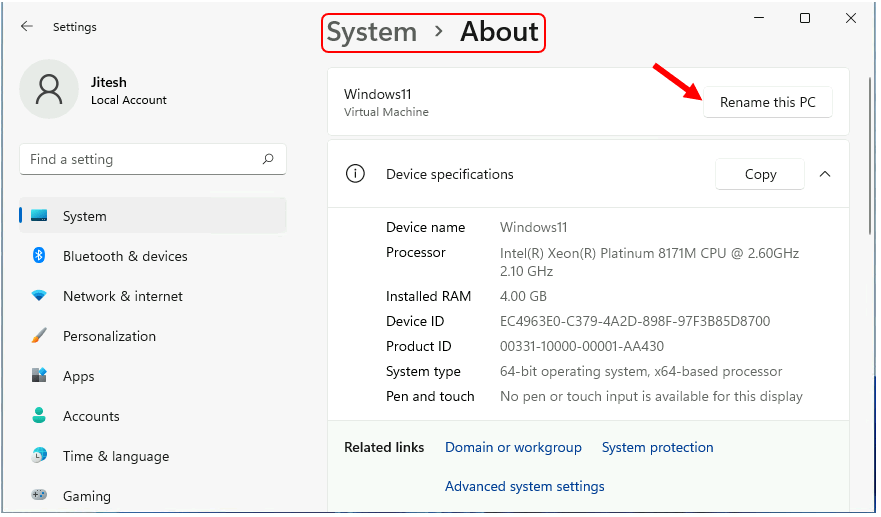Click System in the breadcrumb
This screenshot has width=881, height=517.
[x=372, y=32]
